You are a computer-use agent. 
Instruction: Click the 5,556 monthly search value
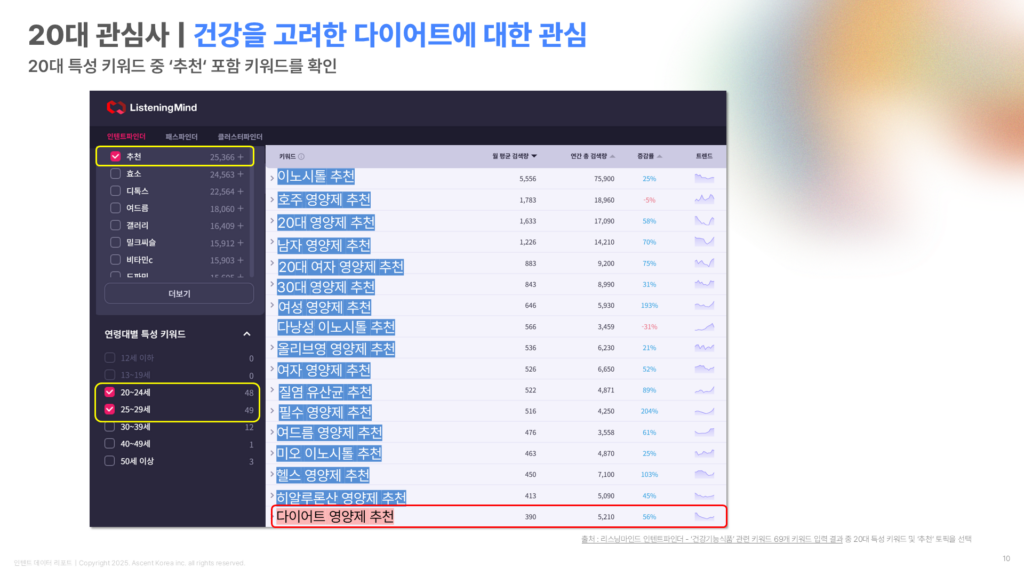(528, 178)
